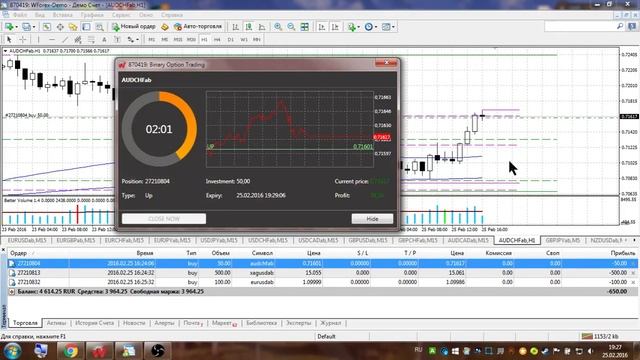Select the Horizontal Line drawing tool
This screenshot has width=640, height=360.
tap(52, 40)
